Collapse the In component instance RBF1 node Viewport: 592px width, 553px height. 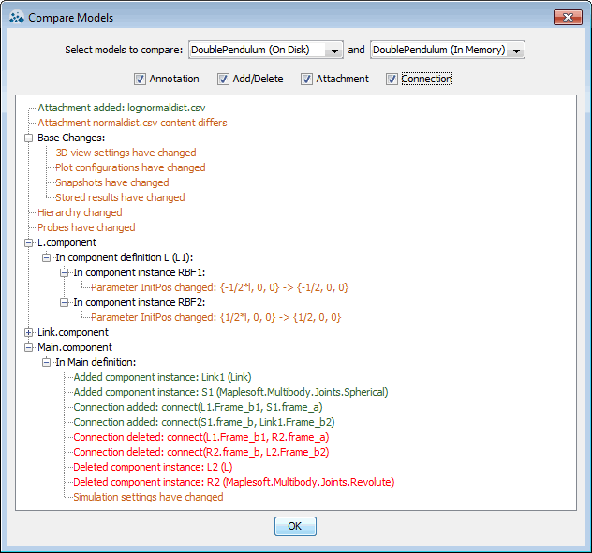[64, 273]
